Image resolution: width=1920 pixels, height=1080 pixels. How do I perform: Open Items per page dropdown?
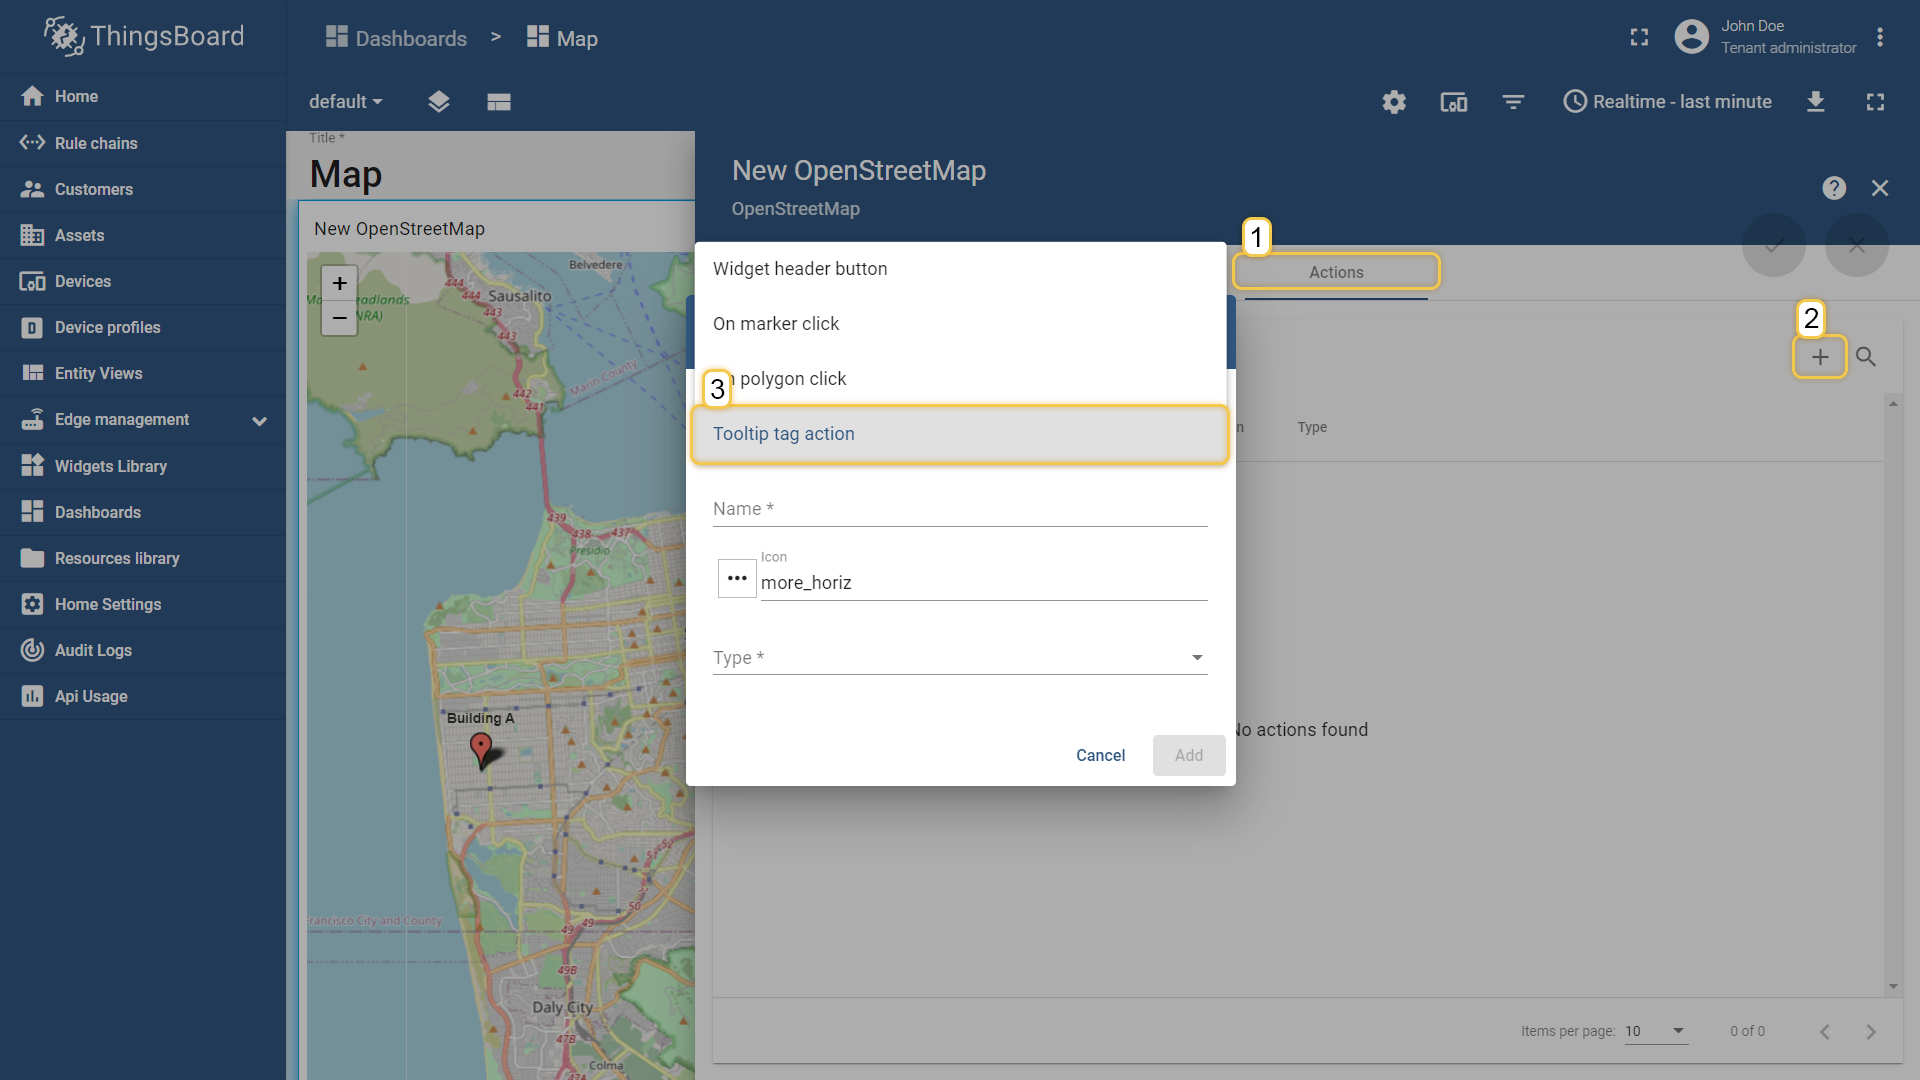click(1656, 1031)
